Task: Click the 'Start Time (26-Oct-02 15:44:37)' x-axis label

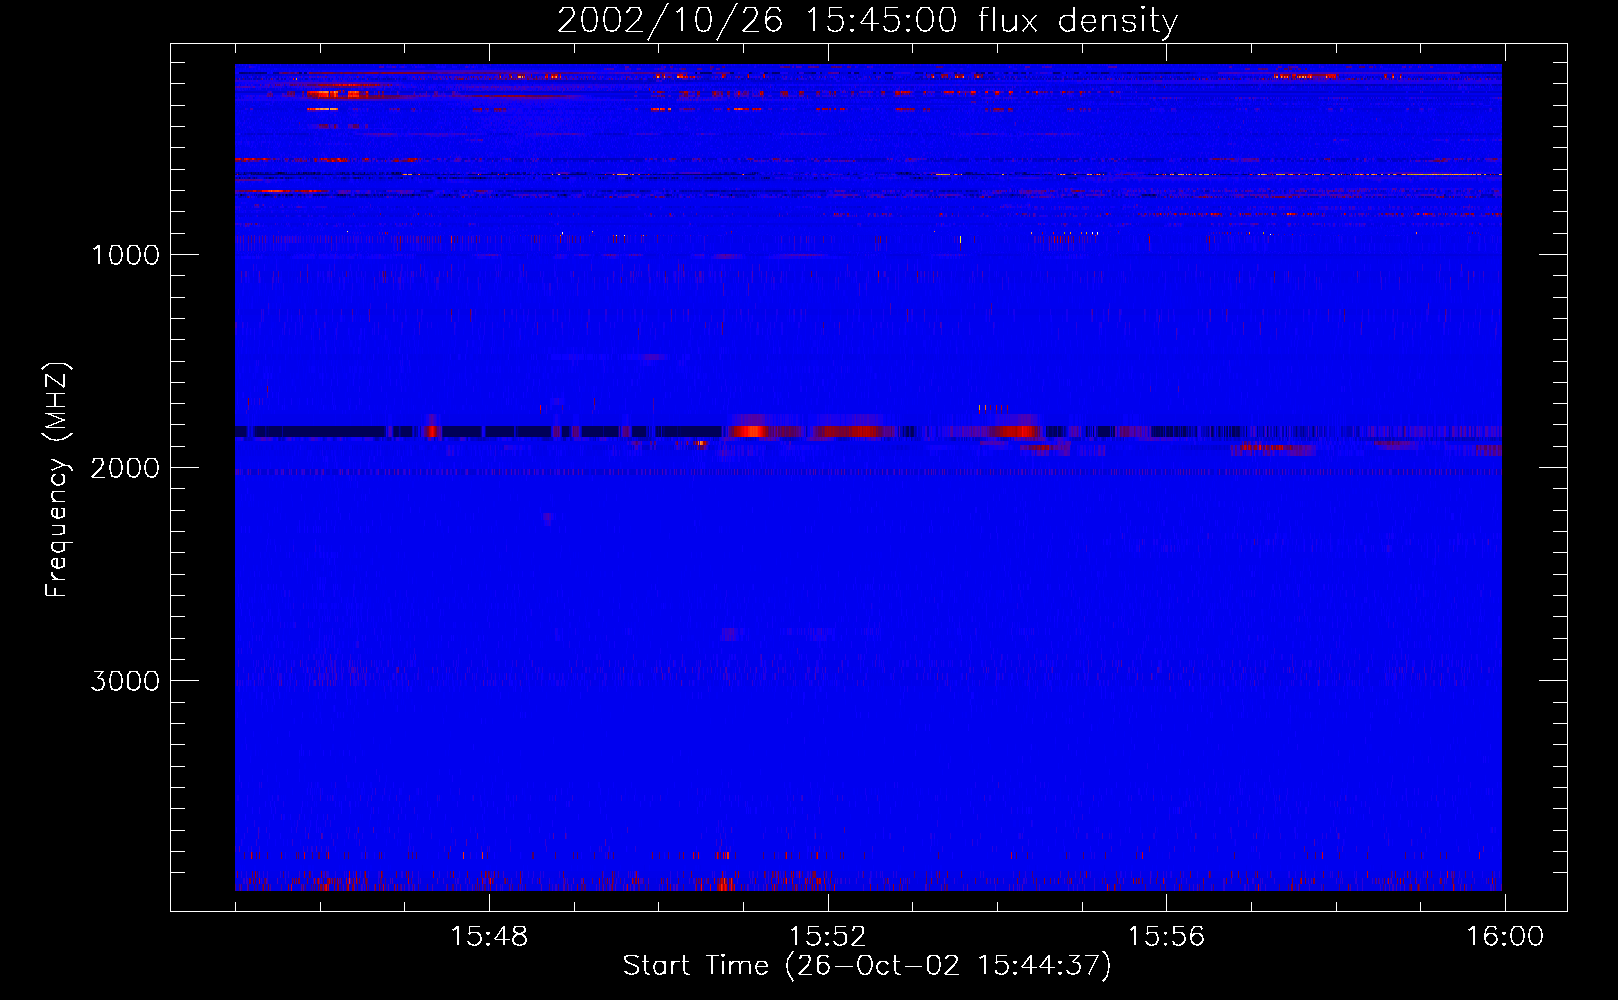Action: pos(867,966)
